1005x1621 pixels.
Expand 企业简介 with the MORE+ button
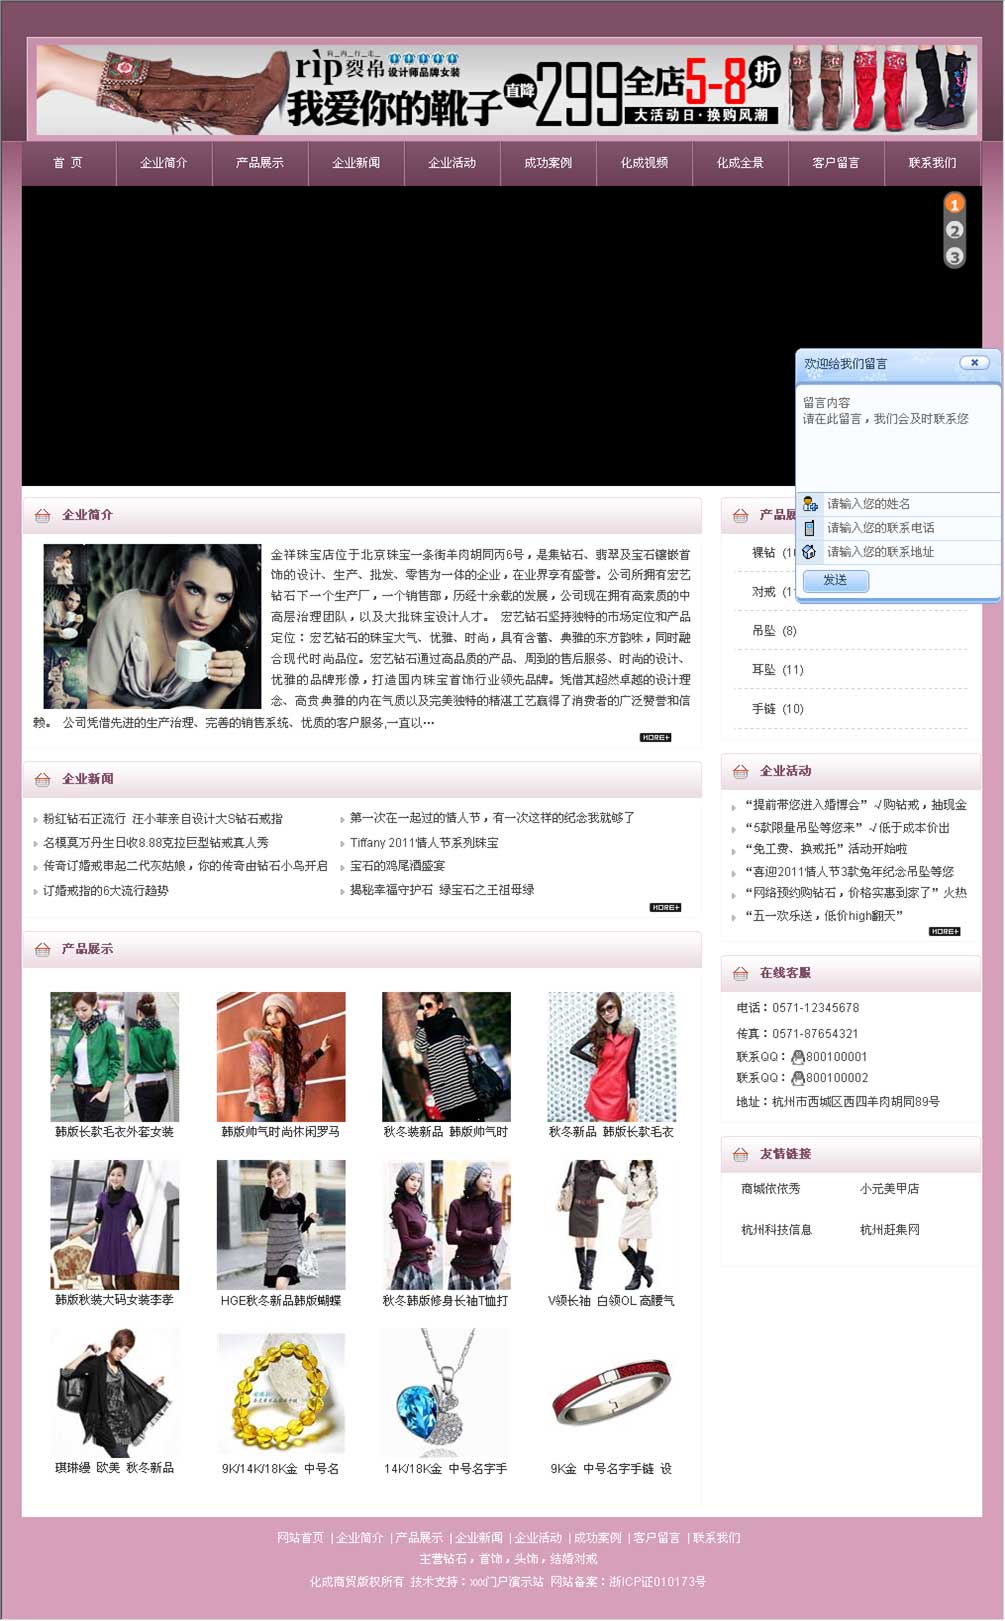[655, 738]
